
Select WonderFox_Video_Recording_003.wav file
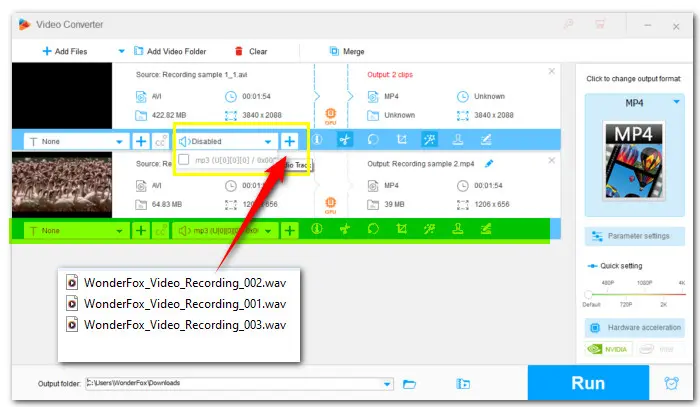coord(176,325)
